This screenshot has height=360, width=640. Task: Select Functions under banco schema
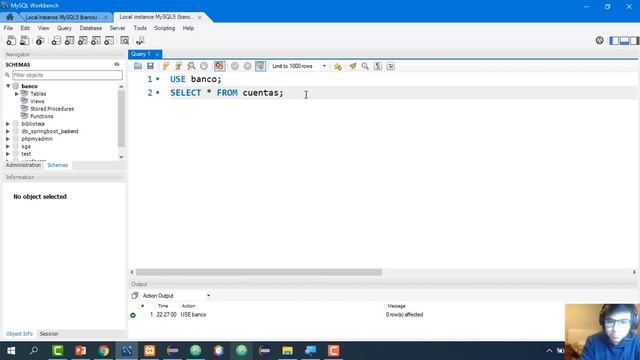42,116
